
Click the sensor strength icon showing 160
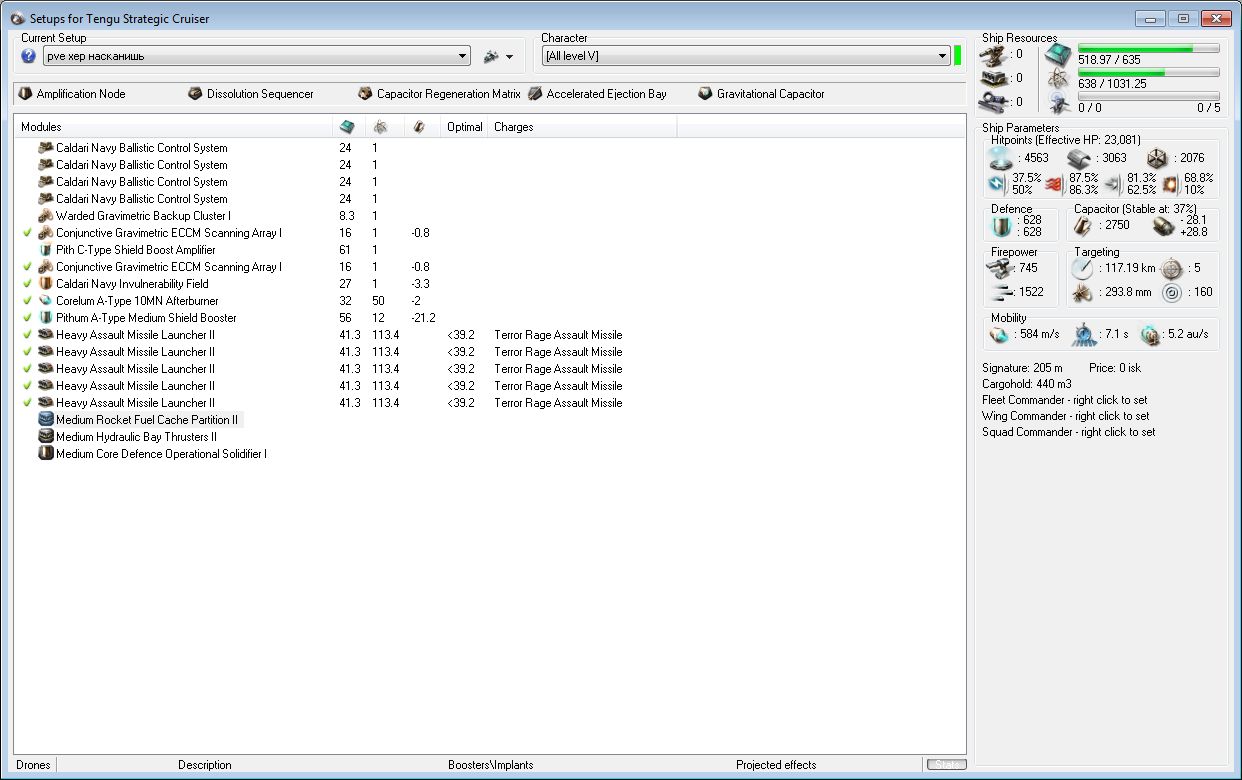click(x=1172, y=292)
